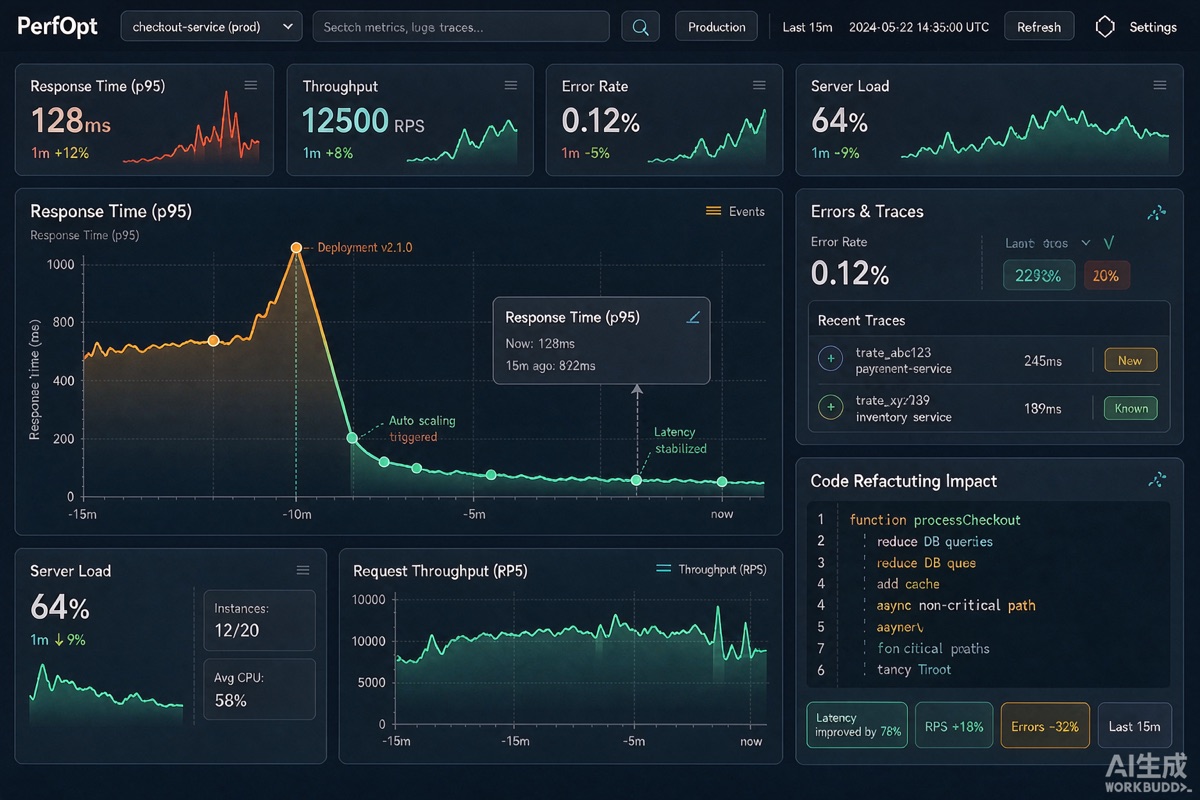Click the Settings label

click(x=1153, y=27)
